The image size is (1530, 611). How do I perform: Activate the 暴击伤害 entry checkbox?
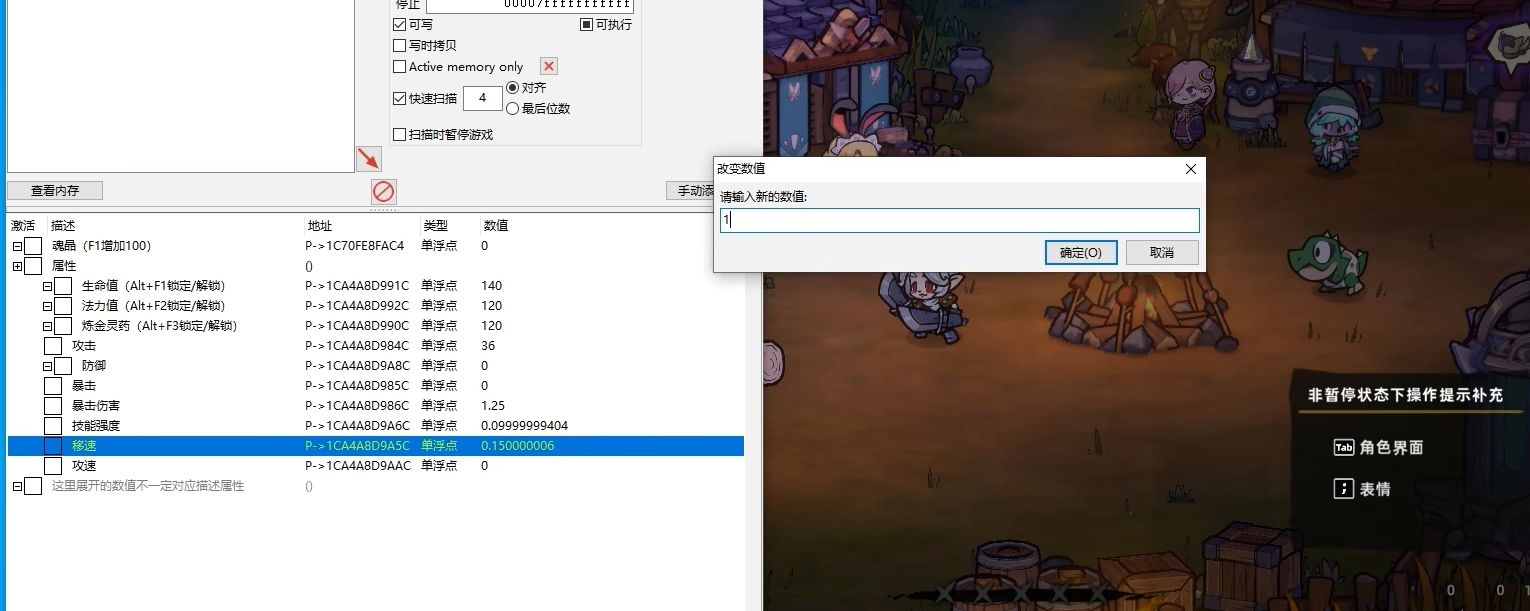click(53, 406)
